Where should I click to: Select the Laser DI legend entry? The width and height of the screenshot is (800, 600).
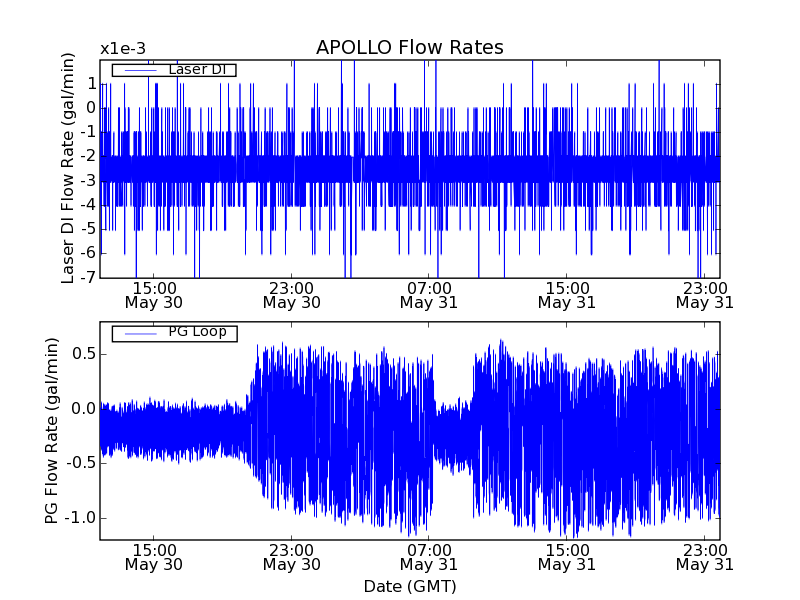174,69
